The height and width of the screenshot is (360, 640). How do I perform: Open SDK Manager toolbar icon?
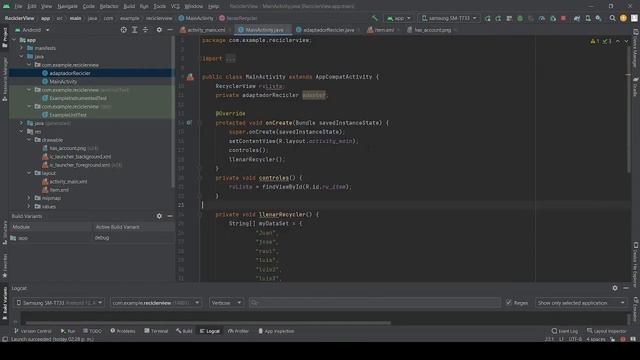coord(598,18)
